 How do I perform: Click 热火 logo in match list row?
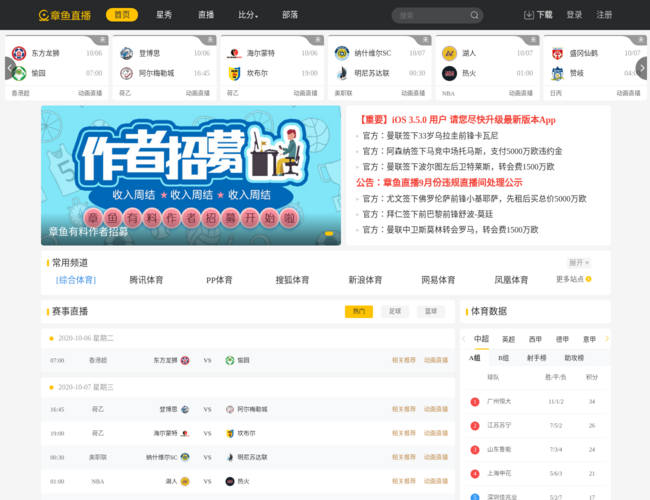pyautogui.click(x=230, y=481)
